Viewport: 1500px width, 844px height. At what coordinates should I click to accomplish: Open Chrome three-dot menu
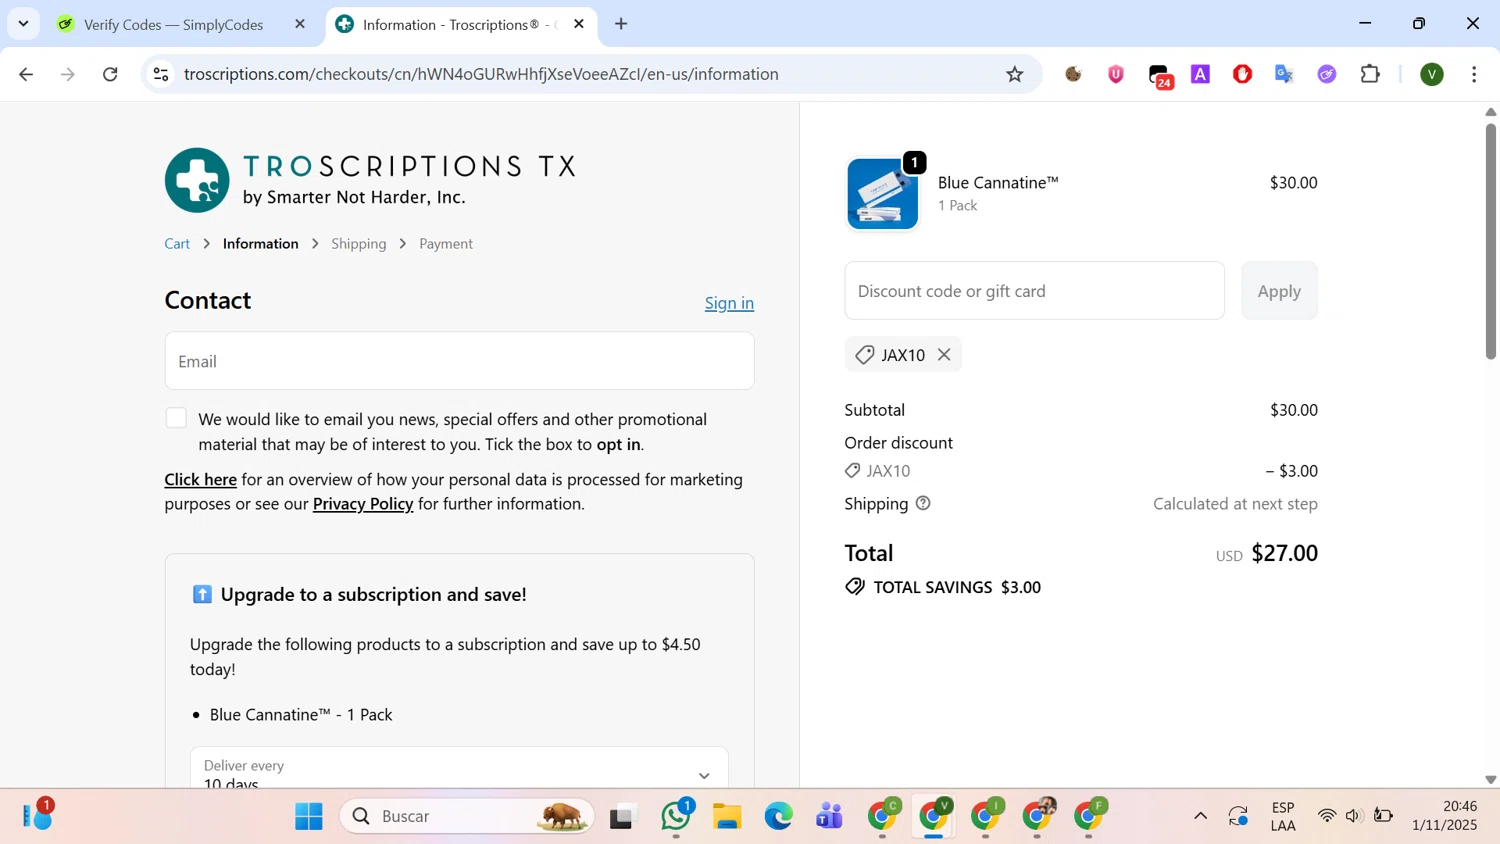coord(1475,74)
